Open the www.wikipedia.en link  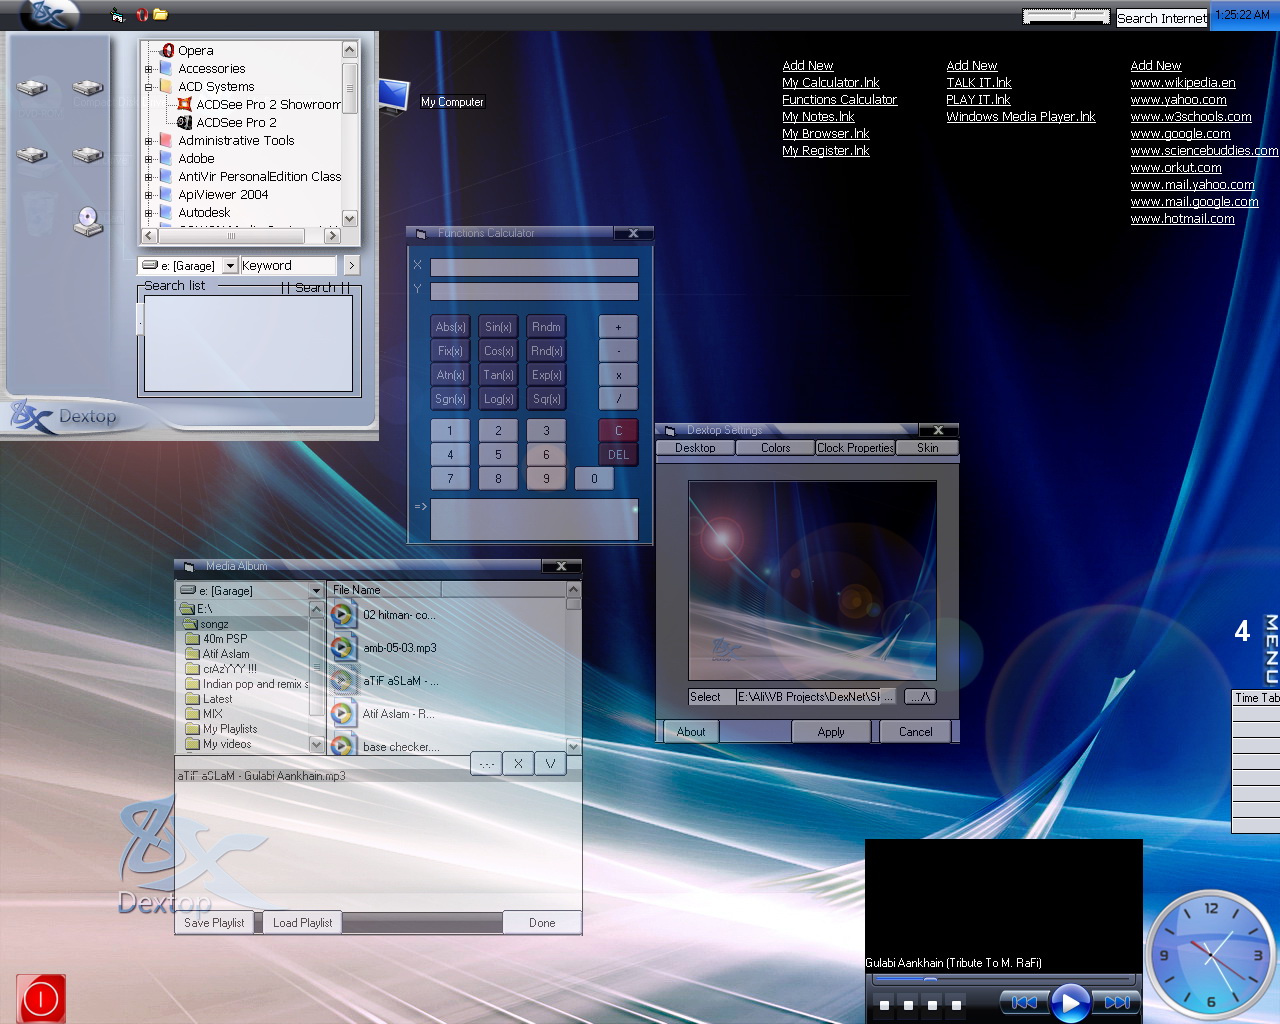1182,83
